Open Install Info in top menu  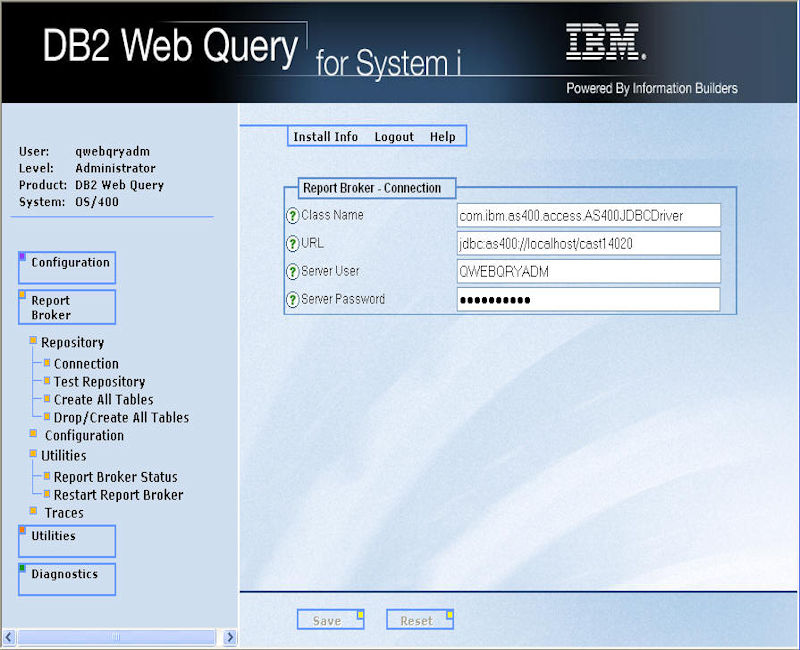point(326,137)
